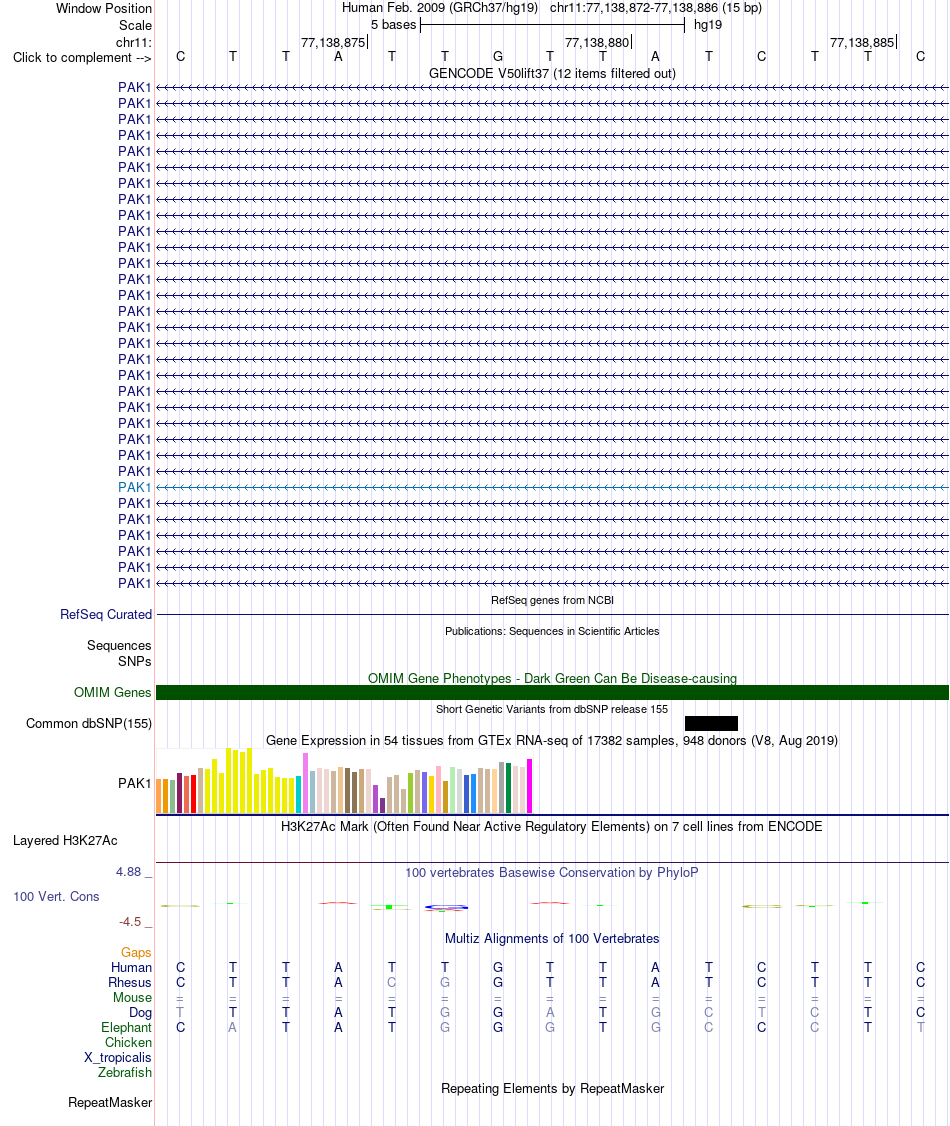Click the magenta last bar in GTEx chart

tap(529, 786)
